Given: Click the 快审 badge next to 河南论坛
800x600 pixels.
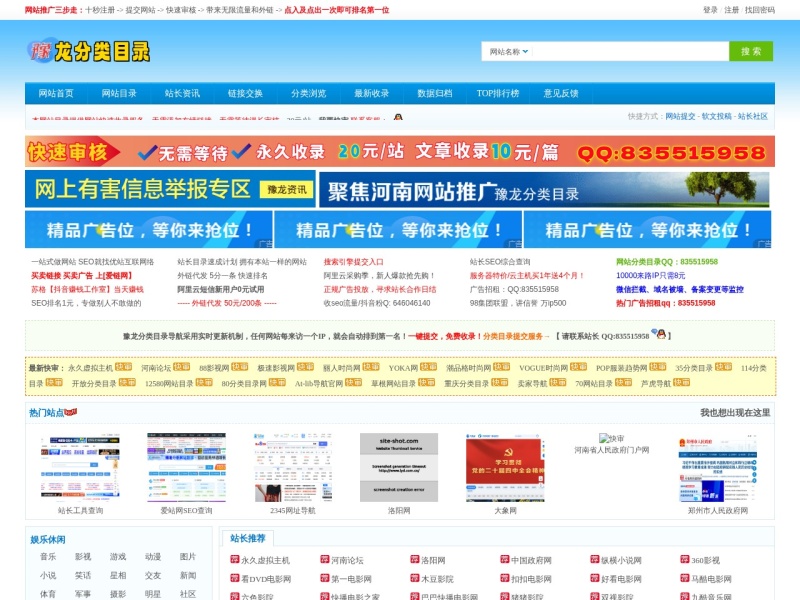Looking at the screenshot, I should click(181, 367).
